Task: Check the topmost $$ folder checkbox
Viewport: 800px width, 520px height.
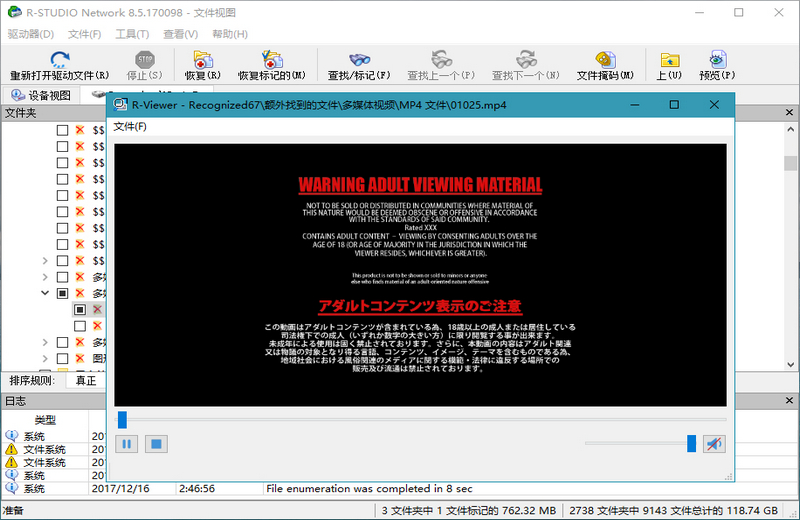Action: (x=62, y=131)
